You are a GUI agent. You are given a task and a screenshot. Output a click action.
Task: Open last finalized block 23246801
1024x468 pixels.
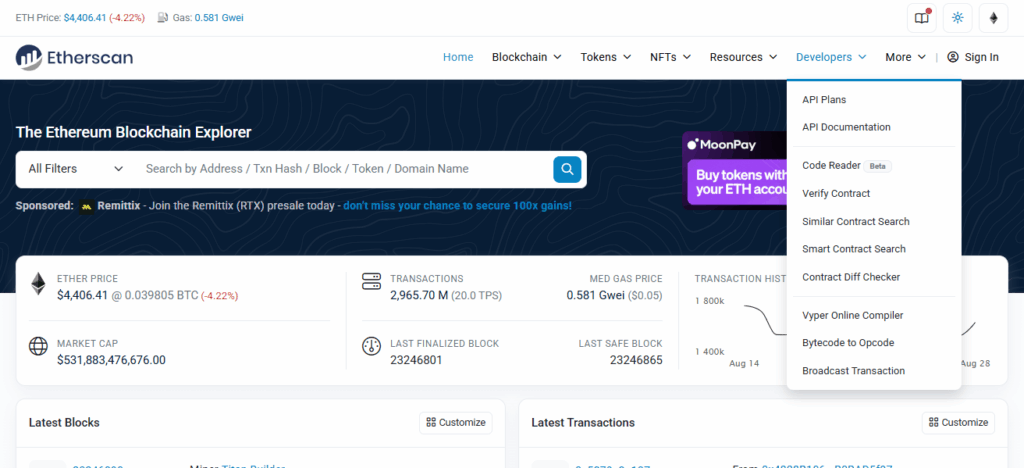pyautogui.click(x=416, y=360)
